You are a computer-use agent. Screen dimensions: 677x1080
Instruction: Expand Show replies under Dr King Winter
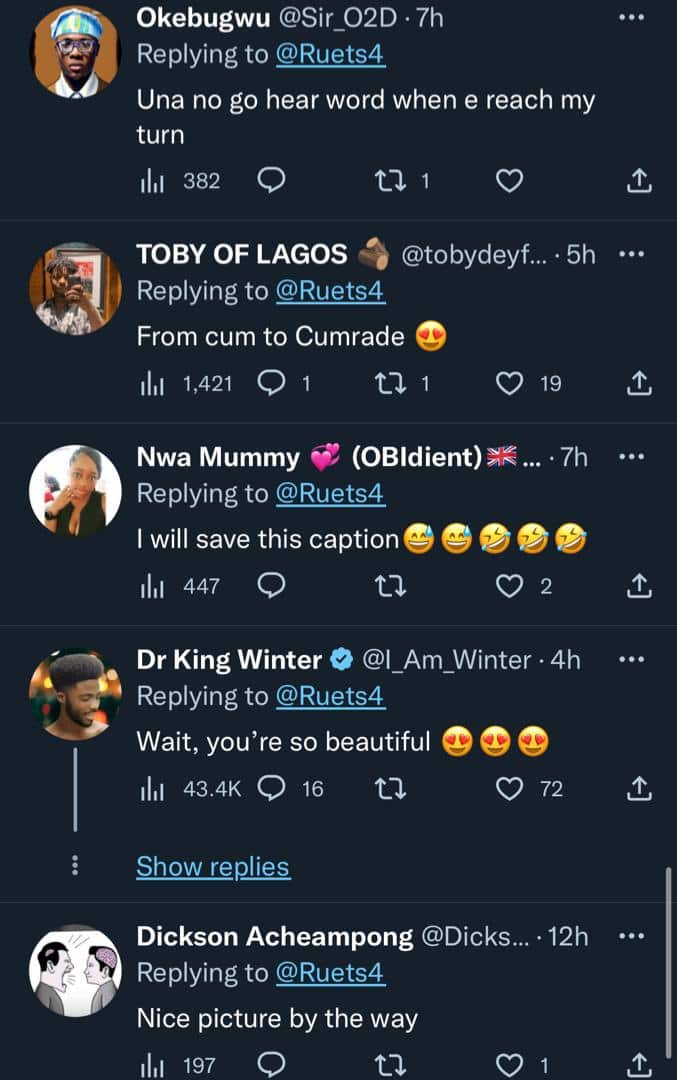point(213,867)
